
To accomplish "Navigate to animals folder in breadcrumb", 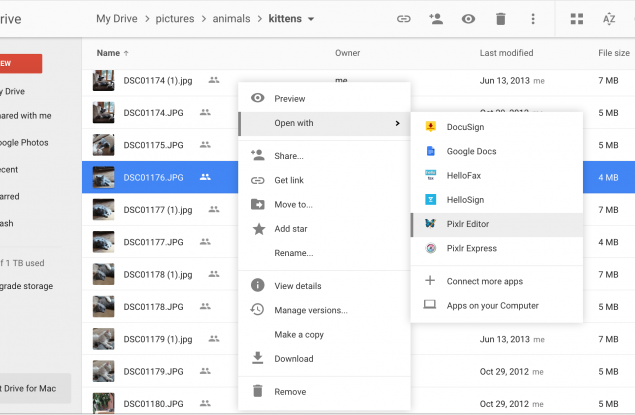I will coord(233,18).
